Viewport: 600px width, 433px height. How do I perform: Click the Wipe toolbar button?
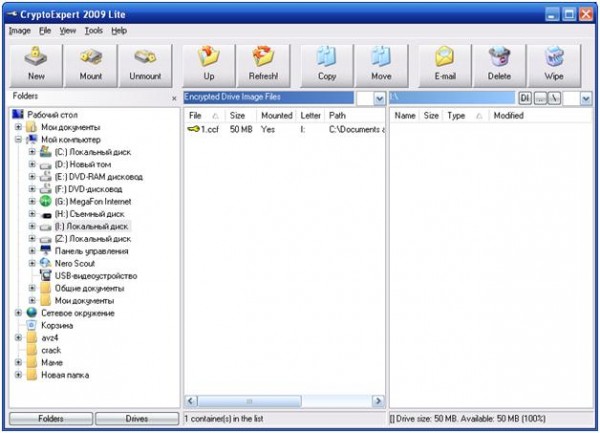[554, 66]
